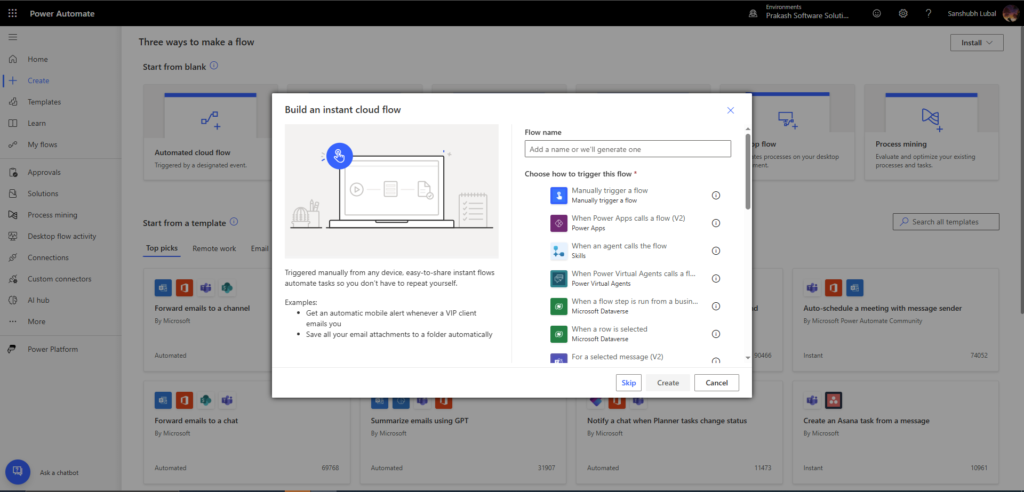Show info for Power Virtual Agents trigger
This screenshot has width=1024, height=492.
(x=716, y=278)
